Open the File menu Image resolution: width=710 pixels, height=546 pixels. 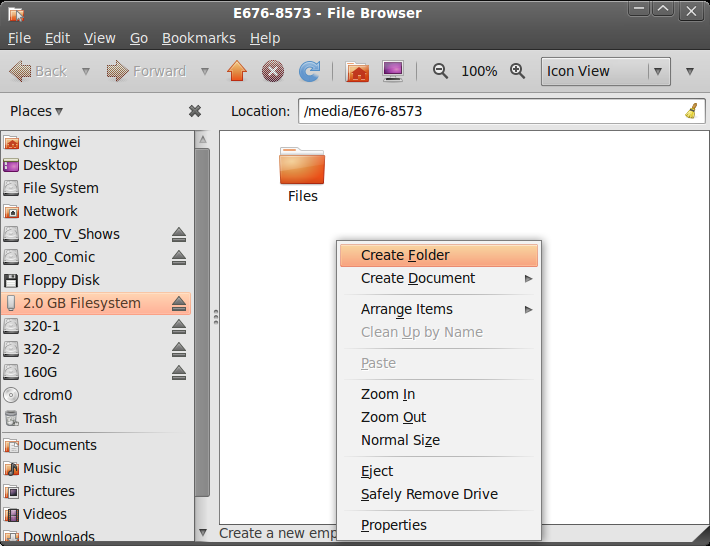point(19,38)
